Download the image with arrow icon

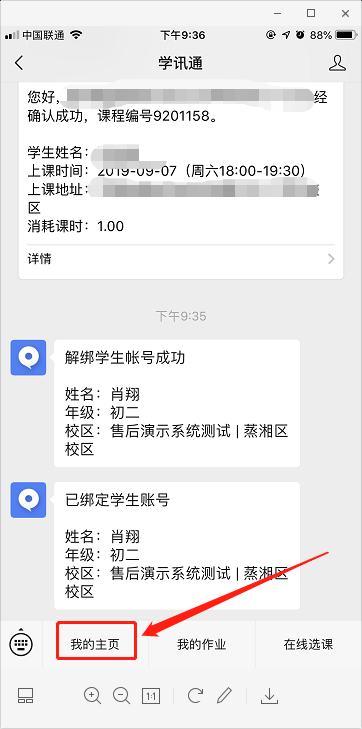click(269, 696)
